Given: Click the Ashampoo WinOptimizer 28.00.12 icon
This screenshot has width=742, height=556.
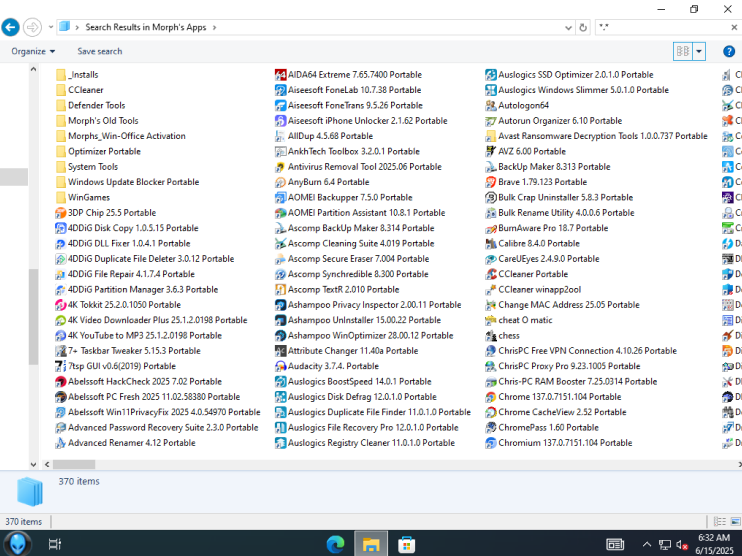Looking at the screenshot, I should point(280,335).
